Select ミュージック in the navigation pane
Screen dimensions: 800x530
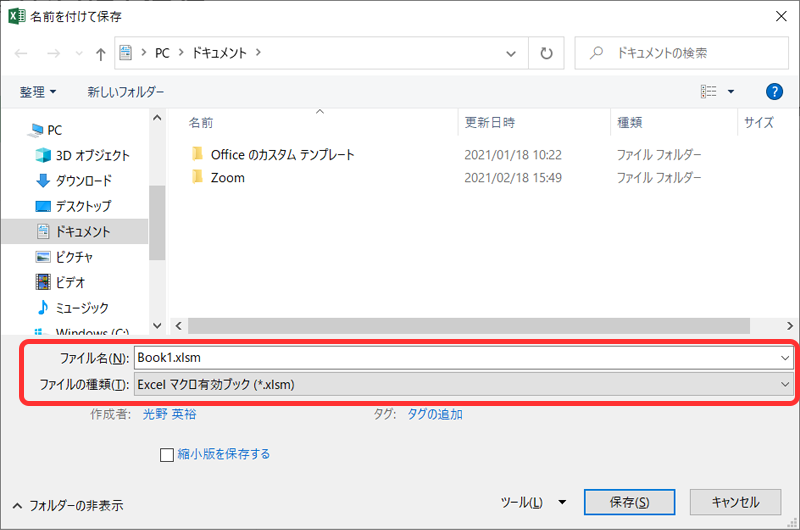[x=82, y=308]
